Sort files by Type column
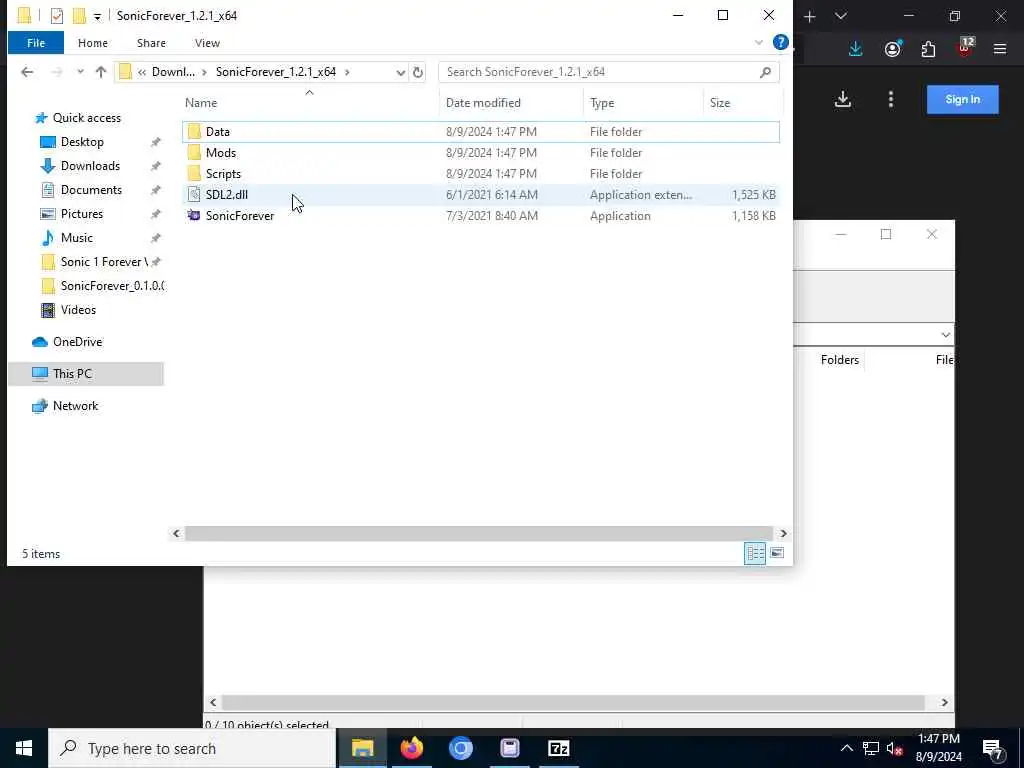1024x768 pixels. click(x=601, y=103)
